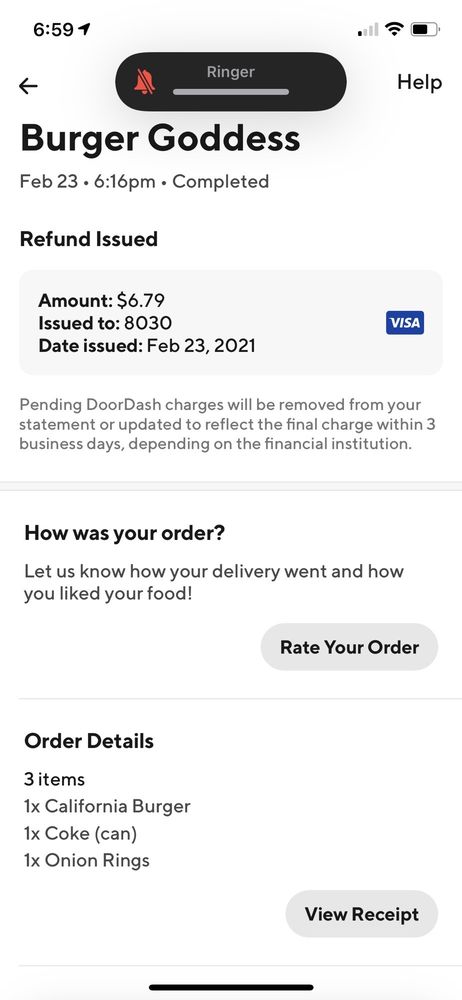Screen dimensions: 462x1000
Task: Tap the status bar clock showing 6:59
Action: [54, 29]
